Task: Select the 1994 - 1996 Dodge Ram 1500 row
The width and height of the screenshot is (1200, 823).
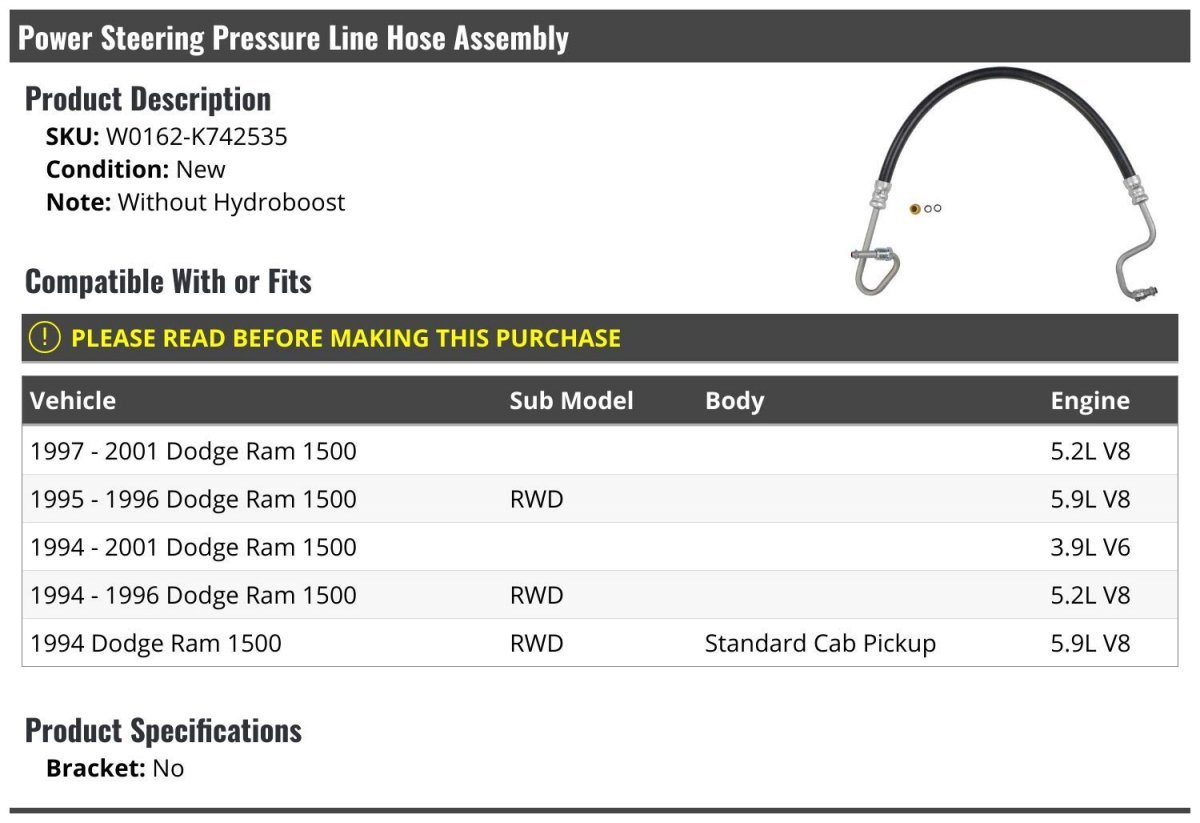Action: [600, 595]
